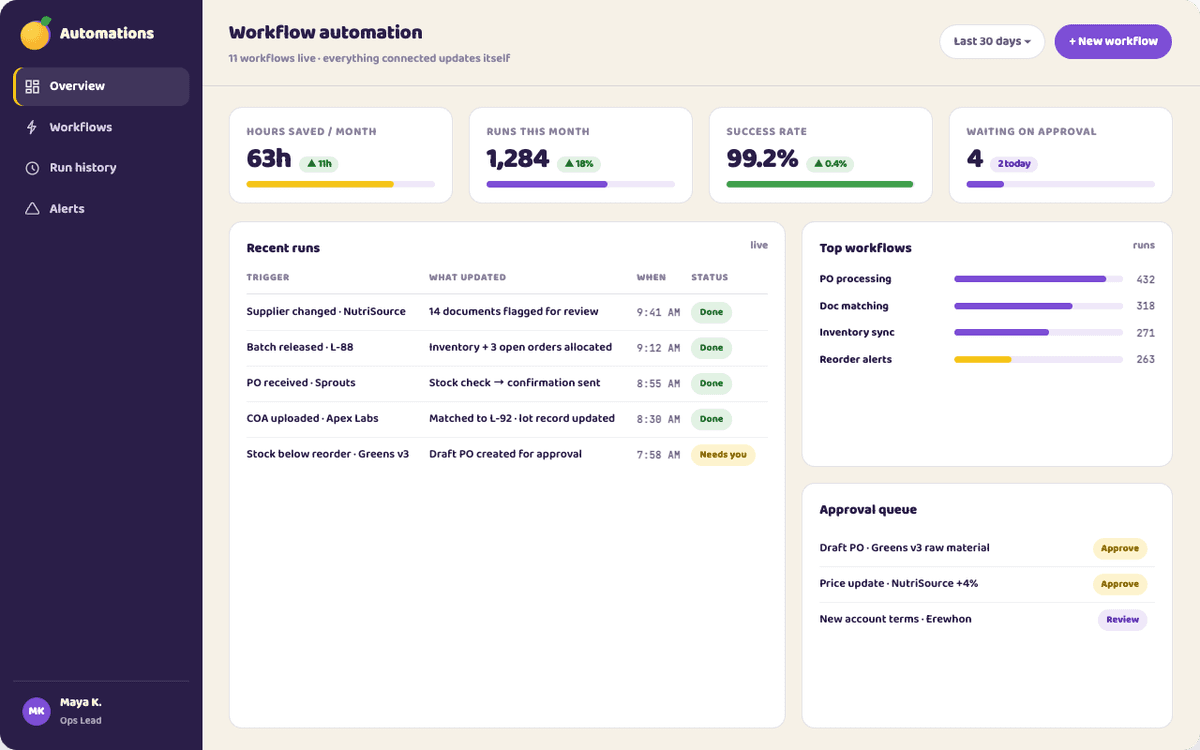Approve the NutriSource +4% price update

click(1120, 584)
